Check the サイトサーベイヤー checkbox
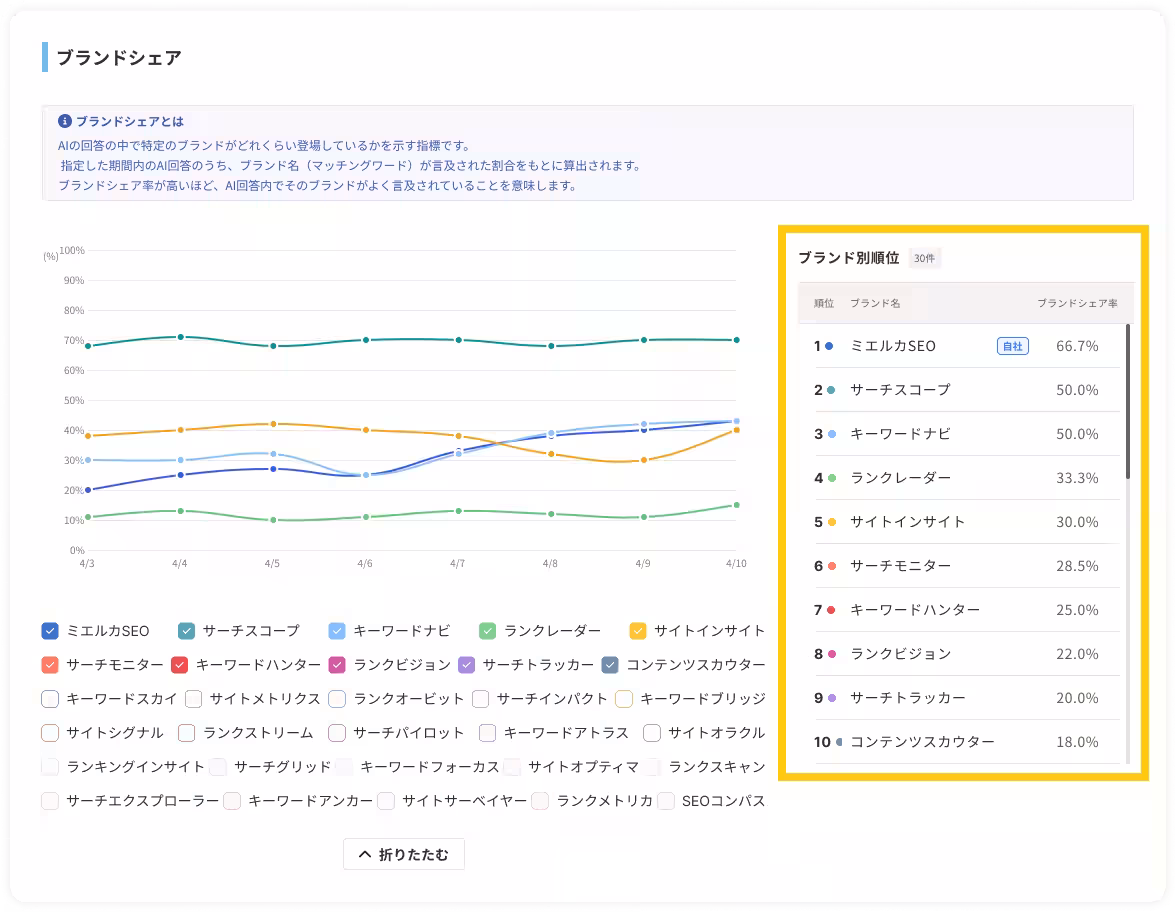Screen dimensions: 1176x912 click(x=386, y=801)
